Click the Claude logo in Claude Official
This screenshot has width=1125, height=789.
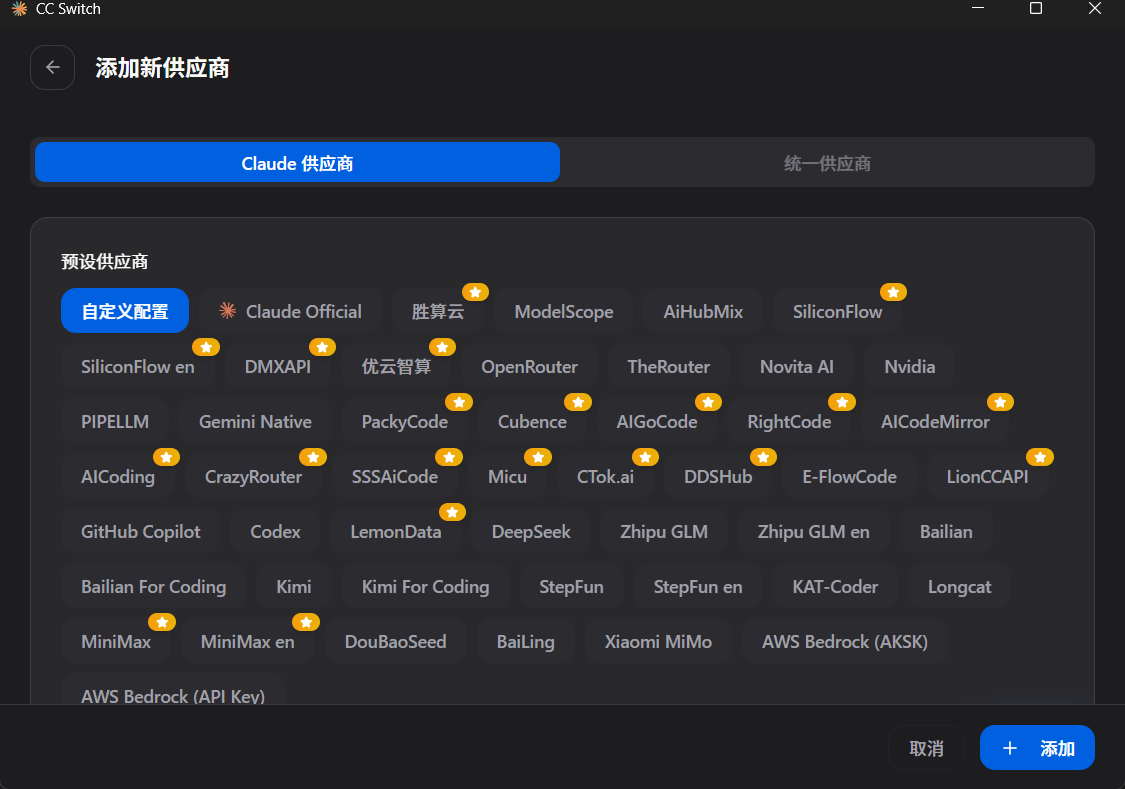click(227, 311)
